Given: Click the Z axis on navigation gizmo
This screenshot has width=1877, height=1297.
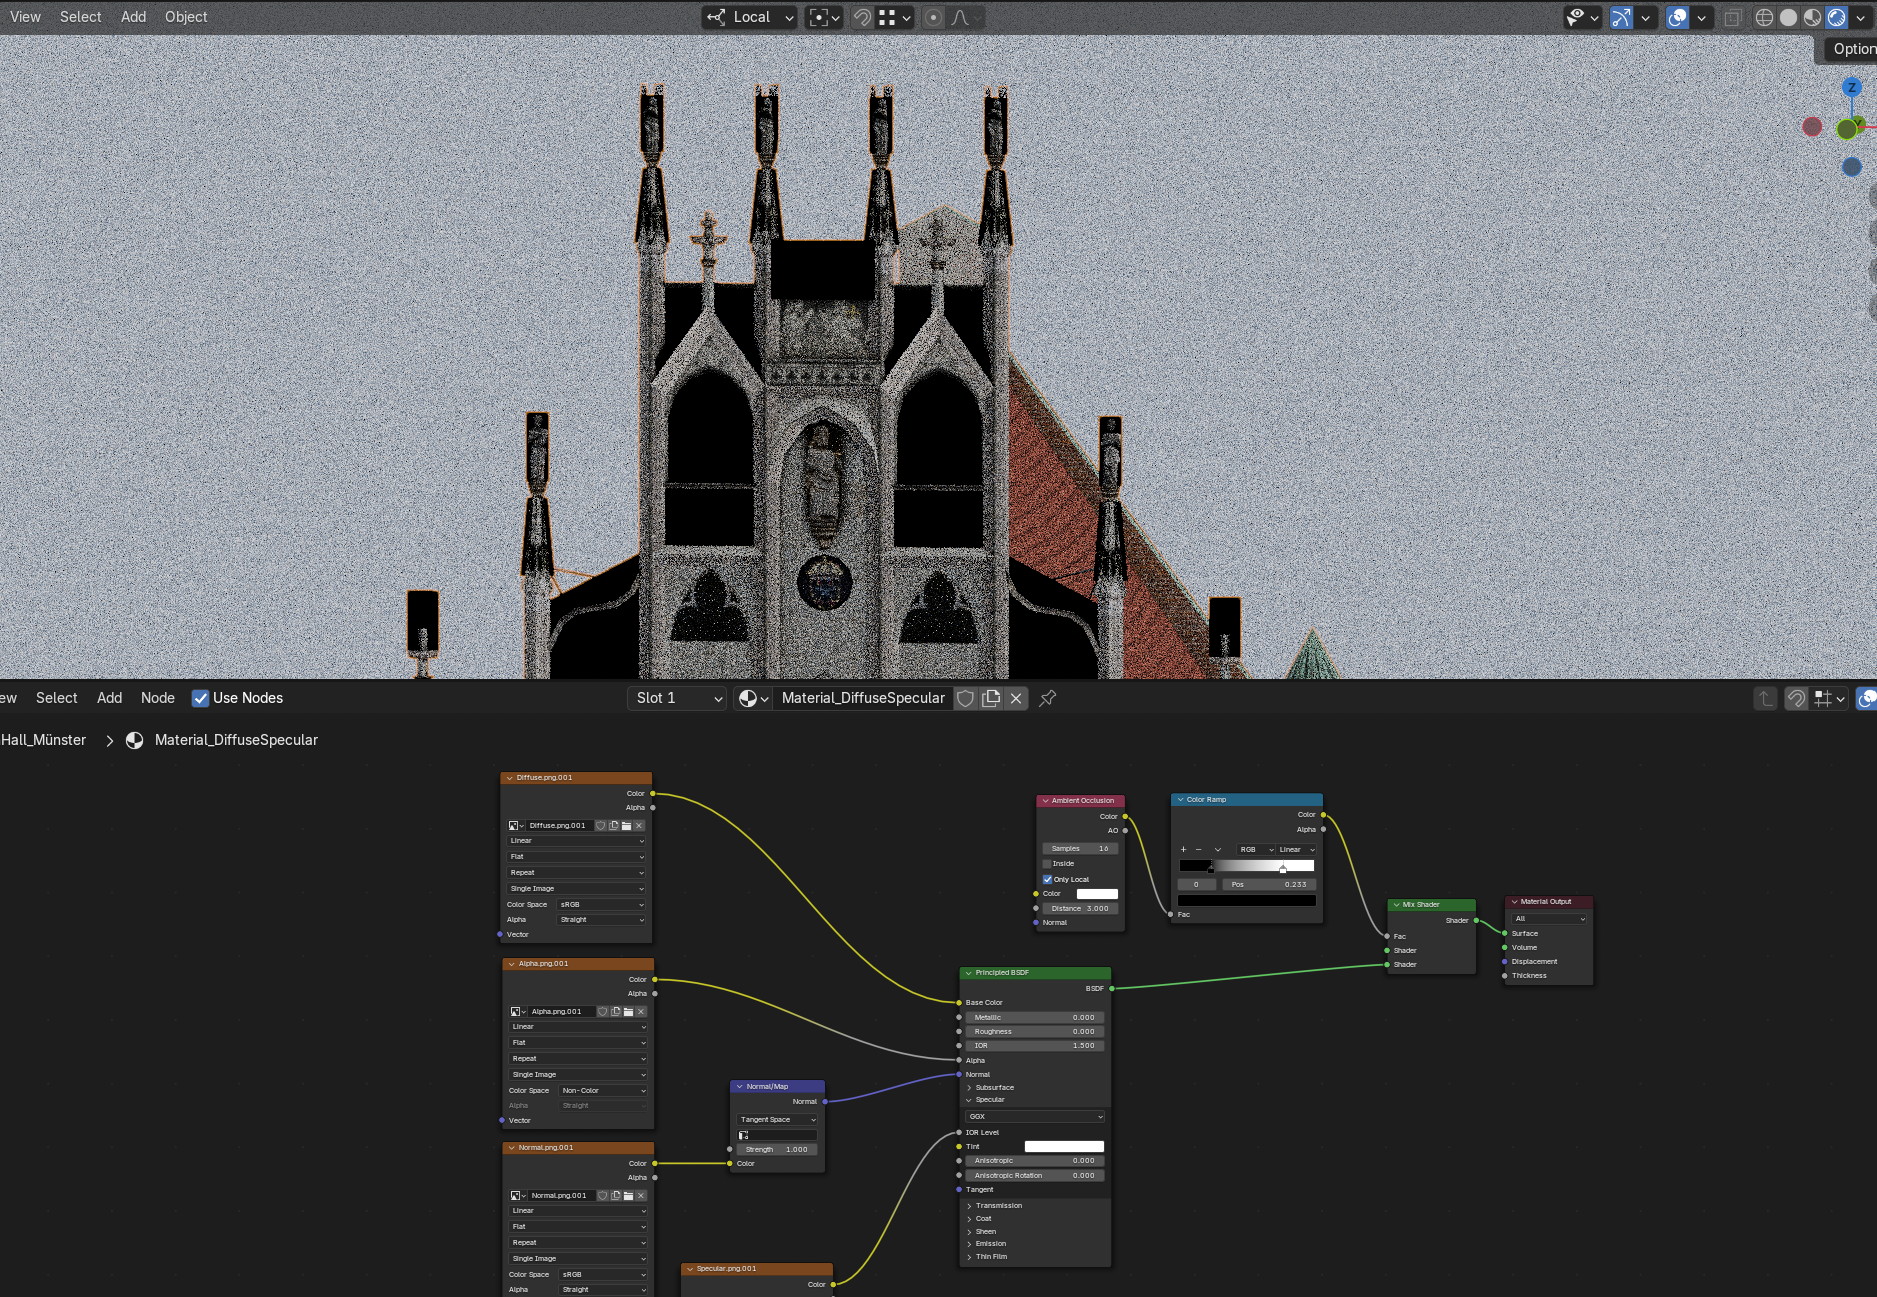Looking at the screenshot, I should coord(1852,88).
